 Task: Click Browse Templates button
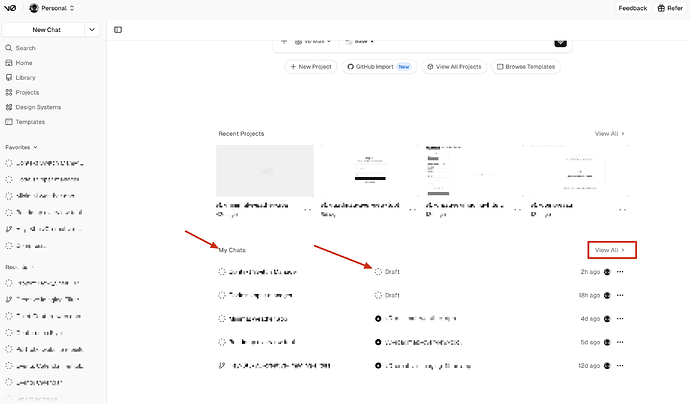click(526, 67)
